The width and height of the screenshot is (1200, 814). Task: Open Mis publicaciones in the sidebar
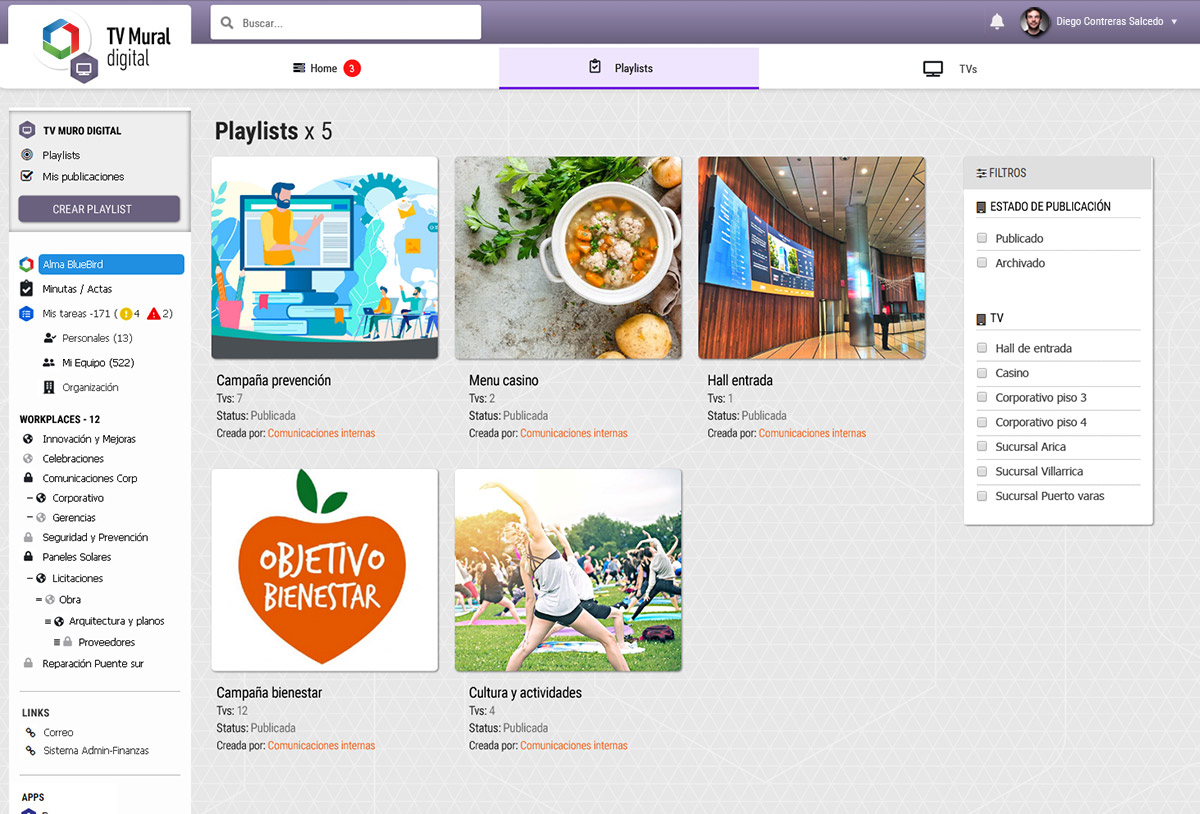pos(83,177)
